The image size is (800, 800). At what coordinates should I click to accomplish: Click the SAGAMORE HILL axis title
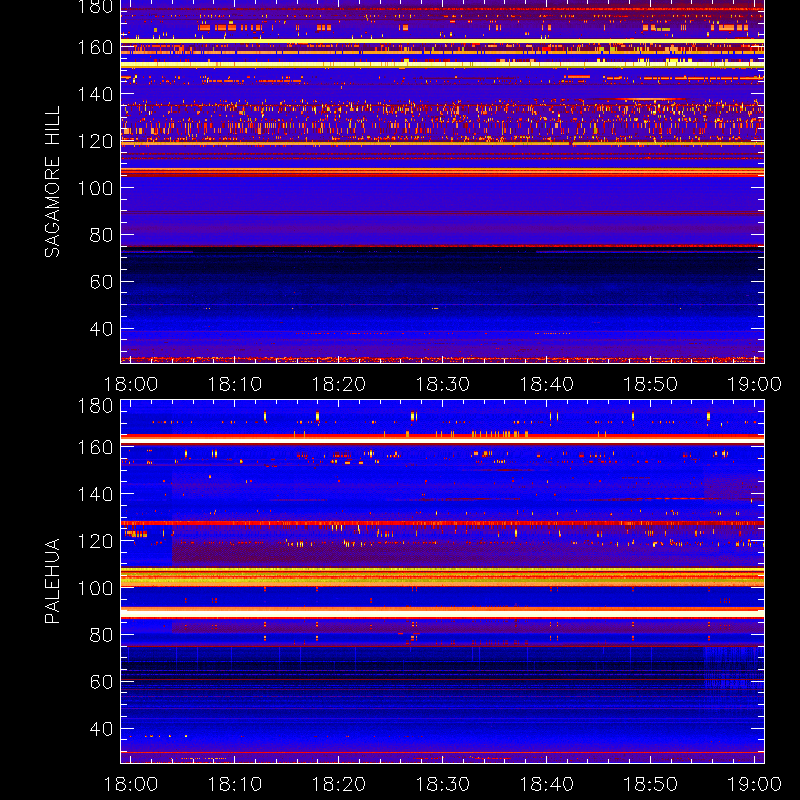click(52, 182)
